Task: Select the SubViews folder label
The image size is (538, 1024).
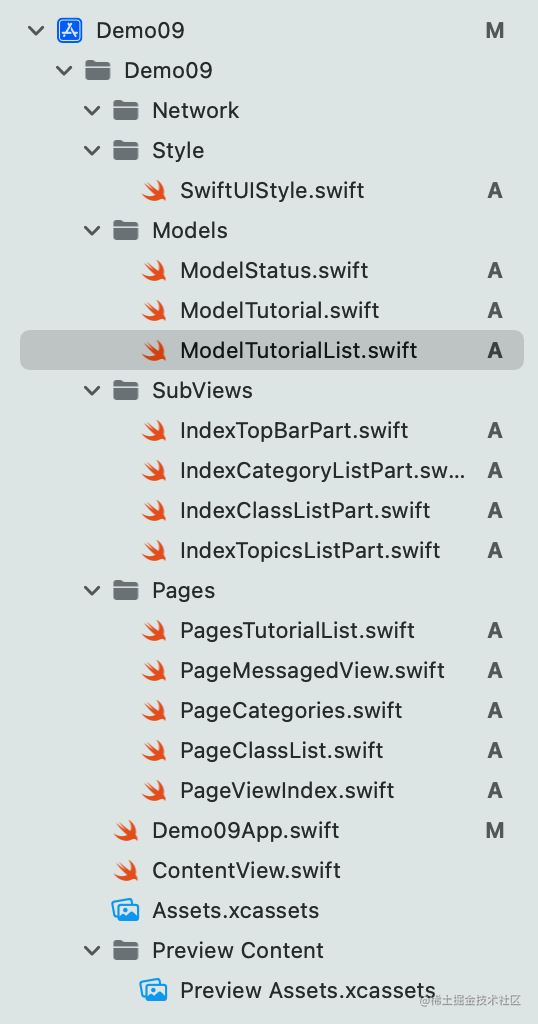Action: (x=202, y=391)
